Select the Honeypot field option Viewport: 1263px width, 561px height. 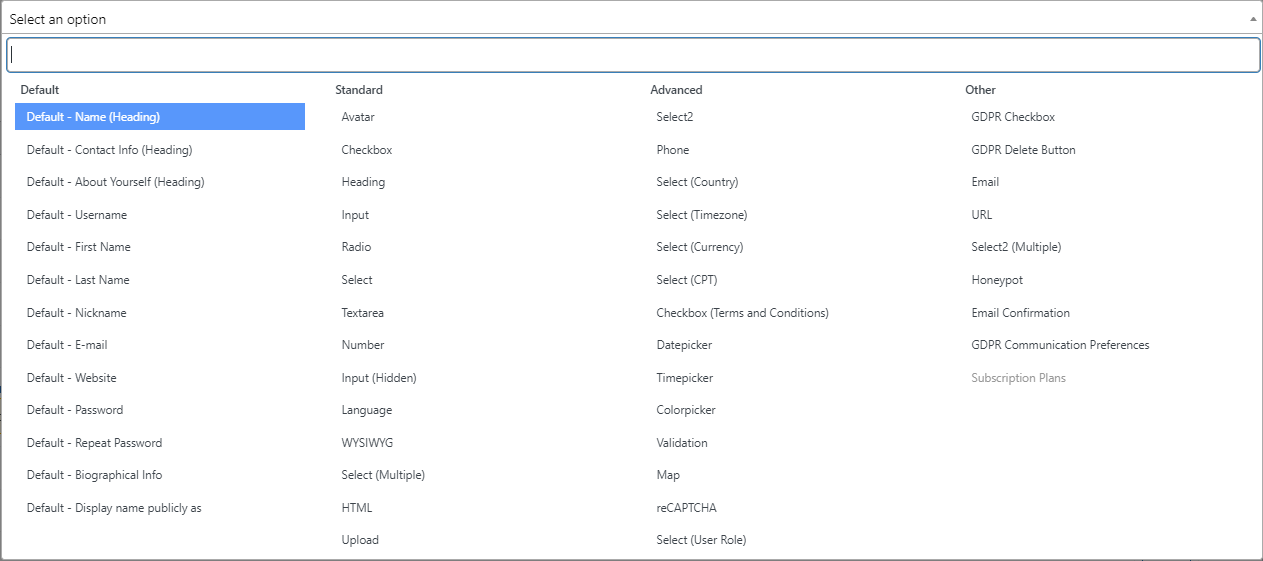point(1105,280)
